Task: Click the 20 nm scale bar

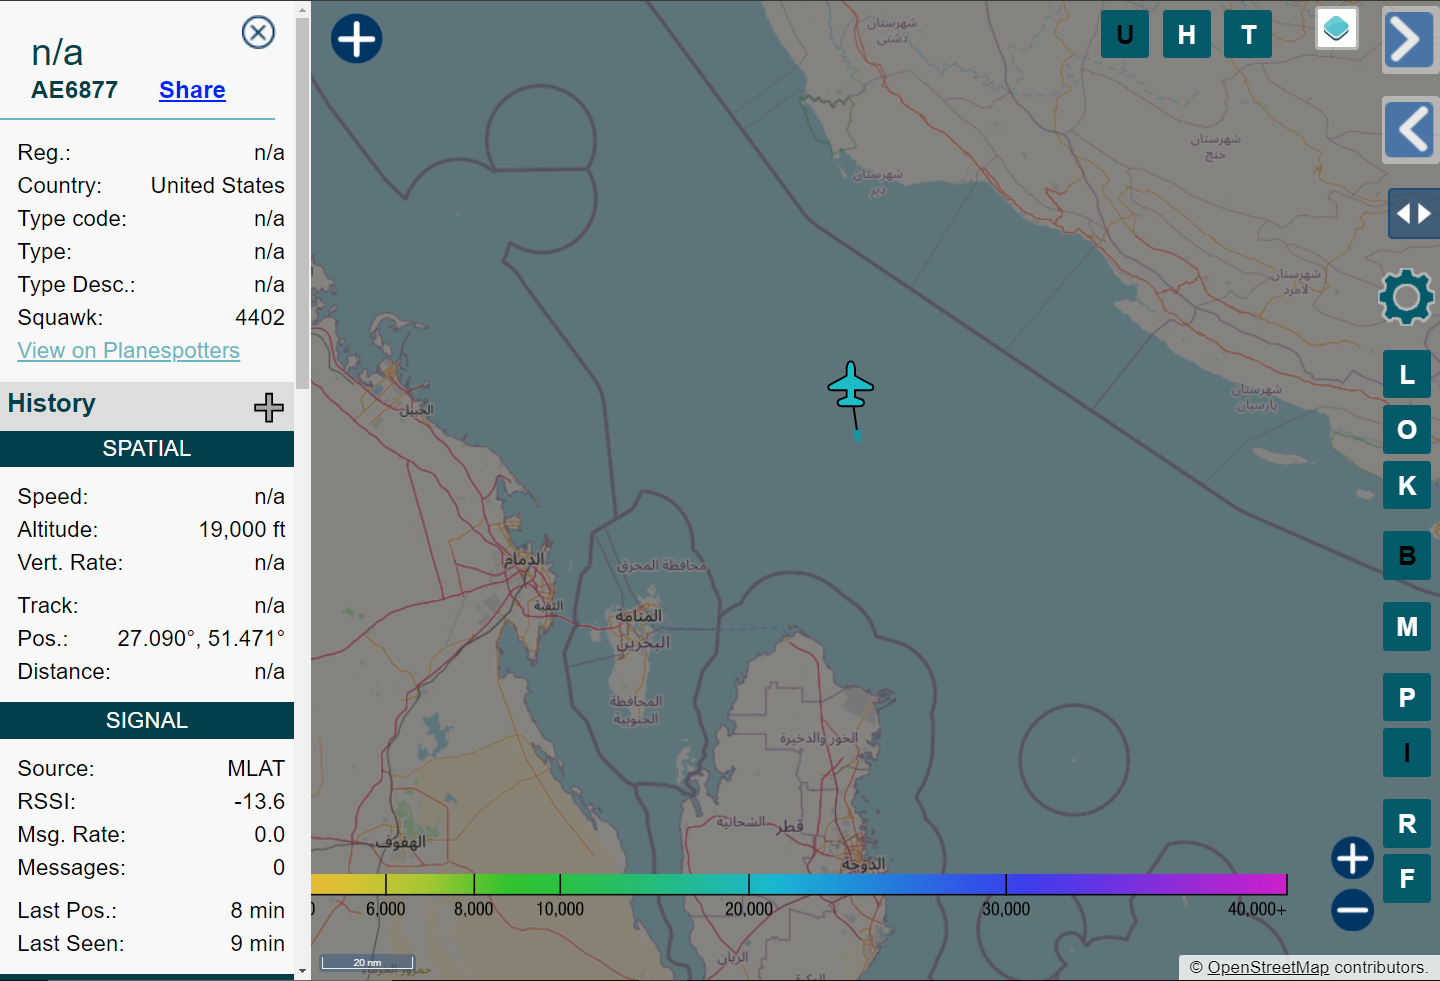Action: pyautogui.click(x=367, y=963)
